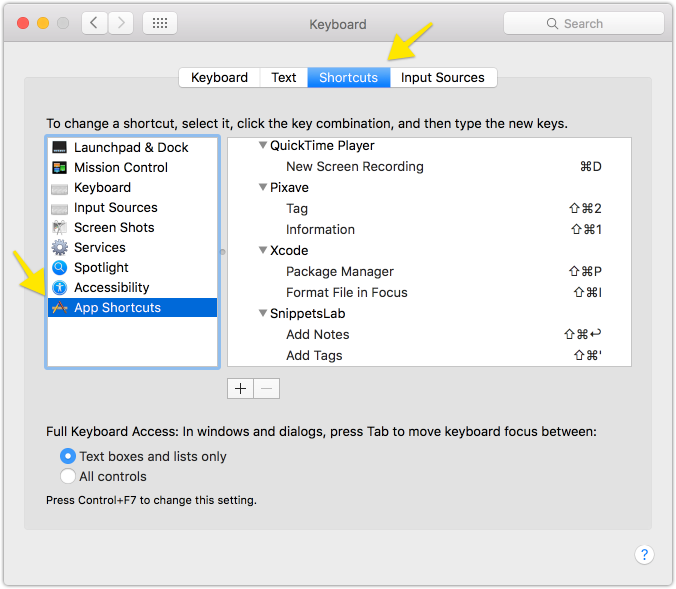Remove shortcut with the minus button
Image resolution: width=676 pixels, height=589 pixels.
click(x=267, y=388)
